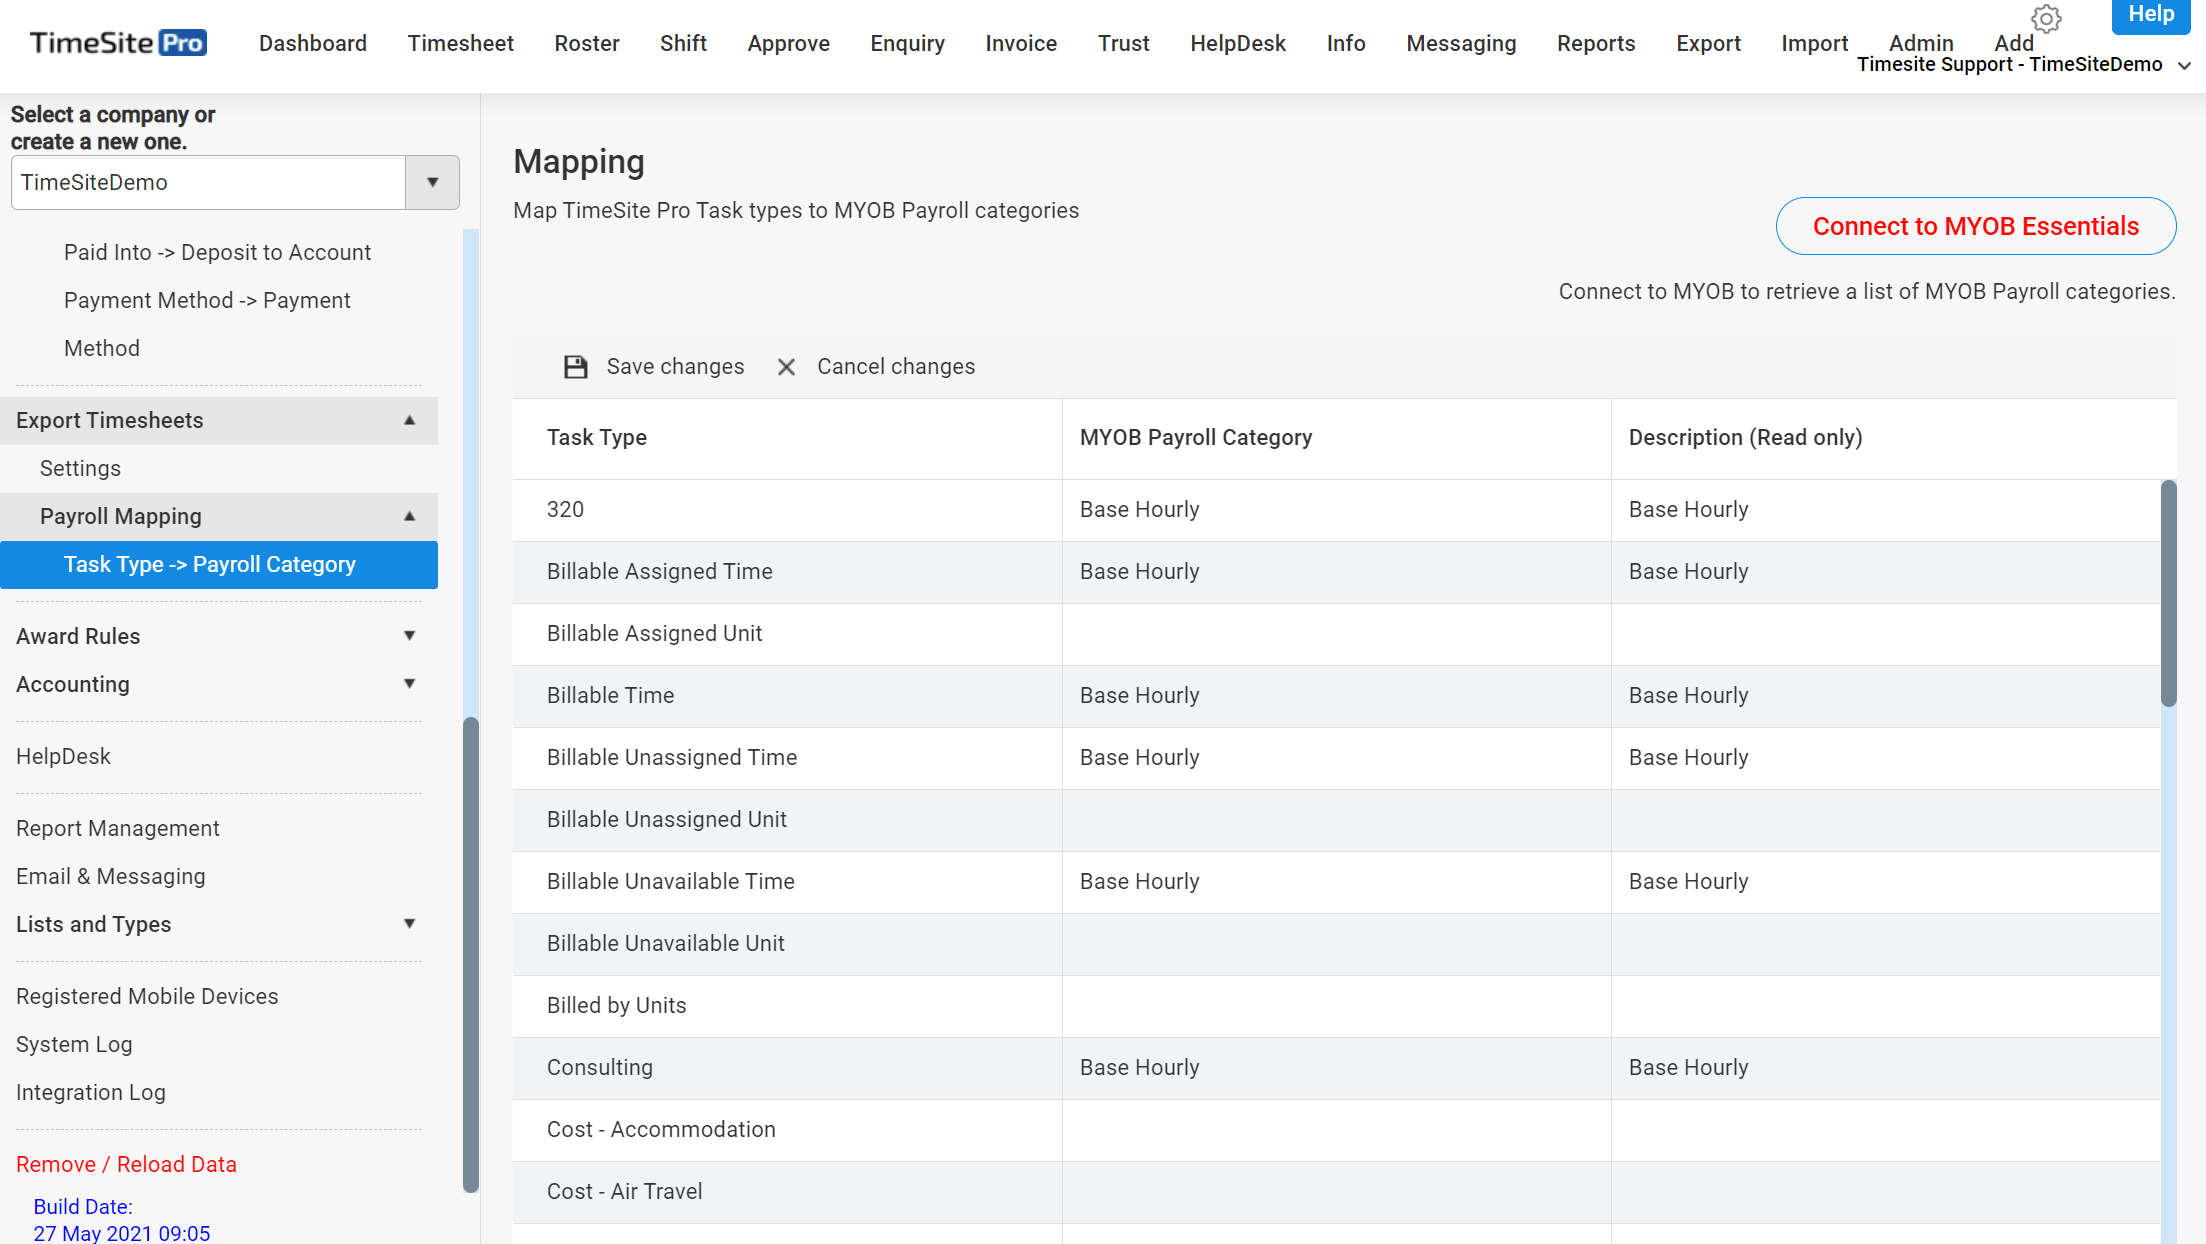Image resolution: width=2206 pixels, height=1244 pixels.
Task: Open the Export menu
Action: [1708, 43]
